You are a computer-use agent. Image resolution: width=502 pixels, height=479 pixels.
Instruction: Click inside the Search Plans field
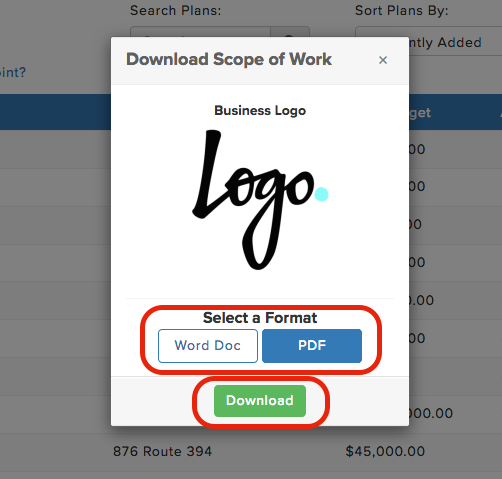click(x=200, y=32)
